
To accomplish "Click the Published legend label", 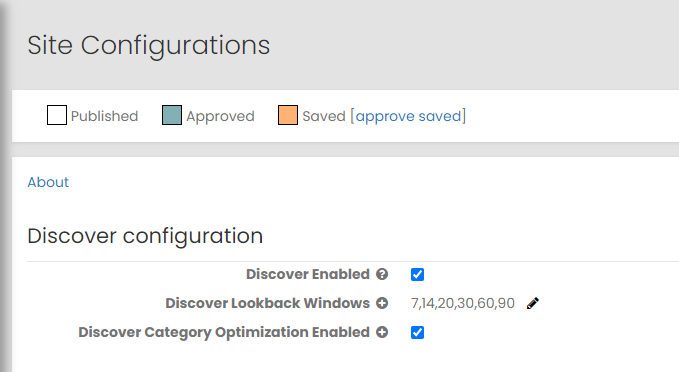I will pos(104,116).
